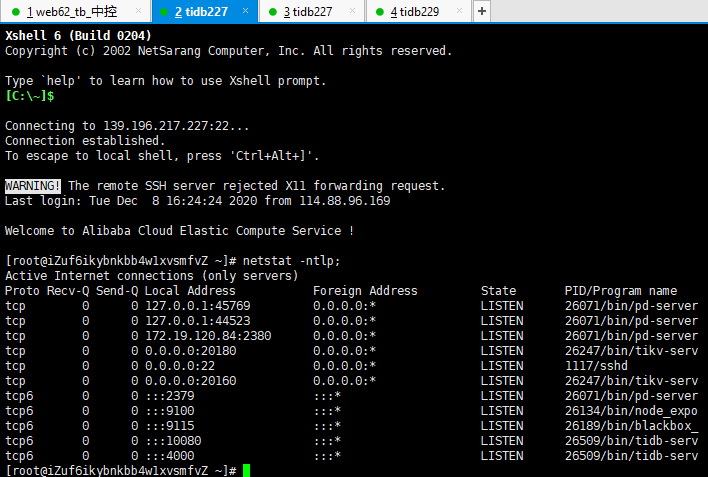Open the tidb229 session tab
This screenshot has width=708, height=477.
click(x=415, y=12)
